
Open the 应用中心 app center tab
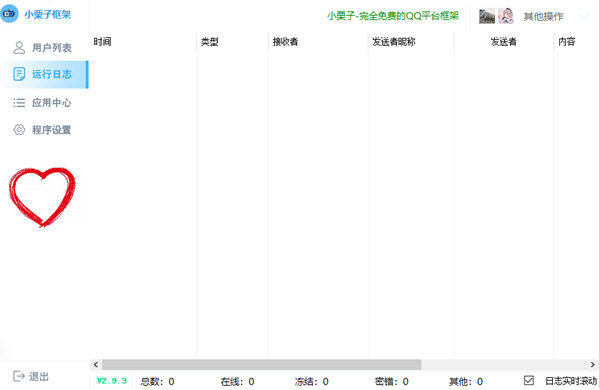pyautogui.click(x=44, y=103)
